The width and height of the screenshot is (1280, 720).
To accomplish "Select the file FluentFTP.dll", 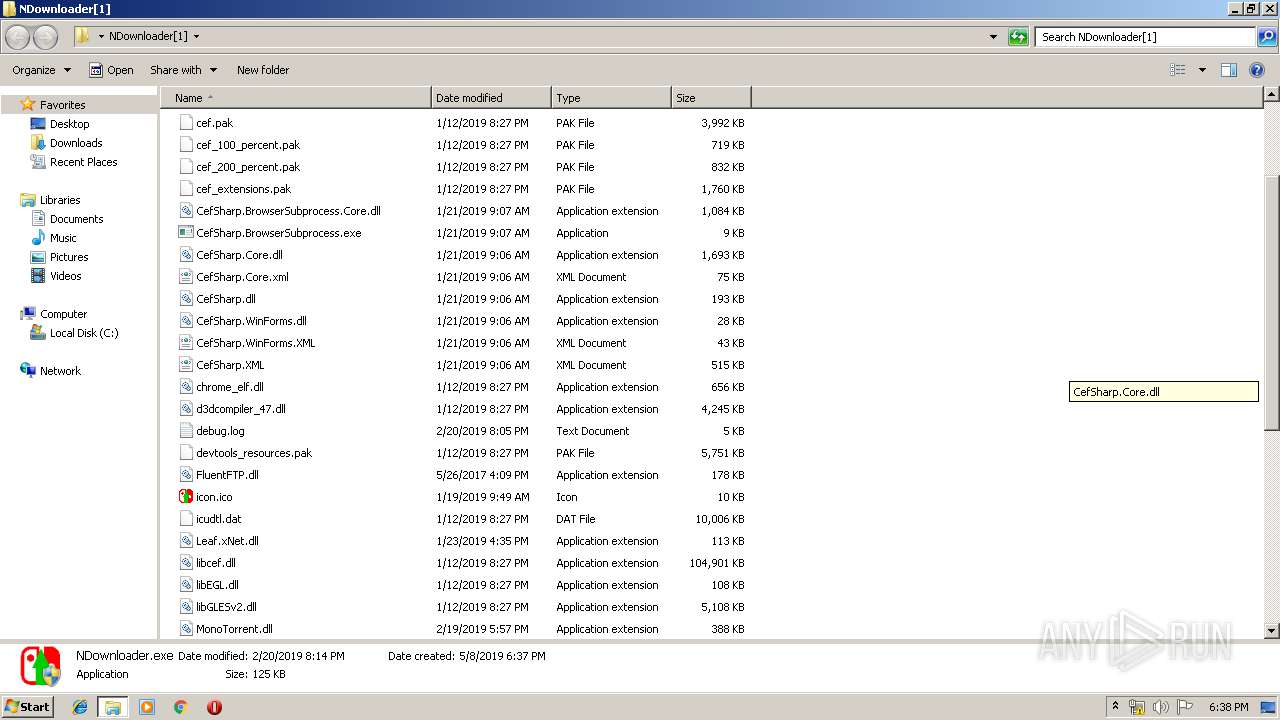I will 227,475.
